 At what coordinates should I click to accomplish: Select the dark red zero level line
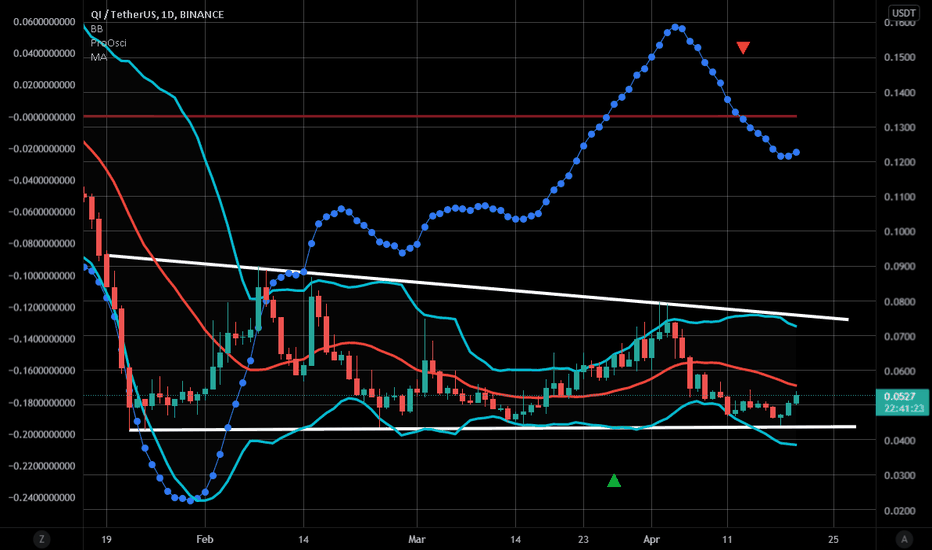(x=440, y=116)
